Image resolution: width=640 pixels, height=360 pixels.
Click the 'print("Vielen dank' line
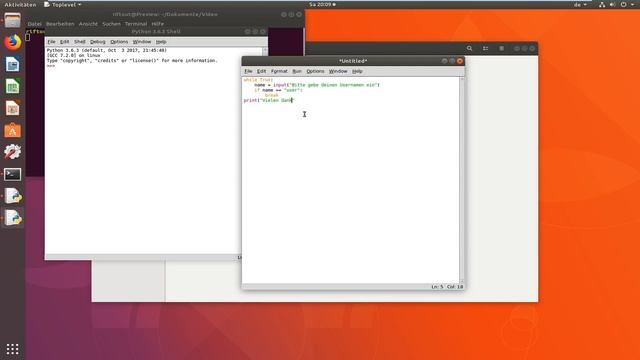pyautogui.click(x=268, y=100)
